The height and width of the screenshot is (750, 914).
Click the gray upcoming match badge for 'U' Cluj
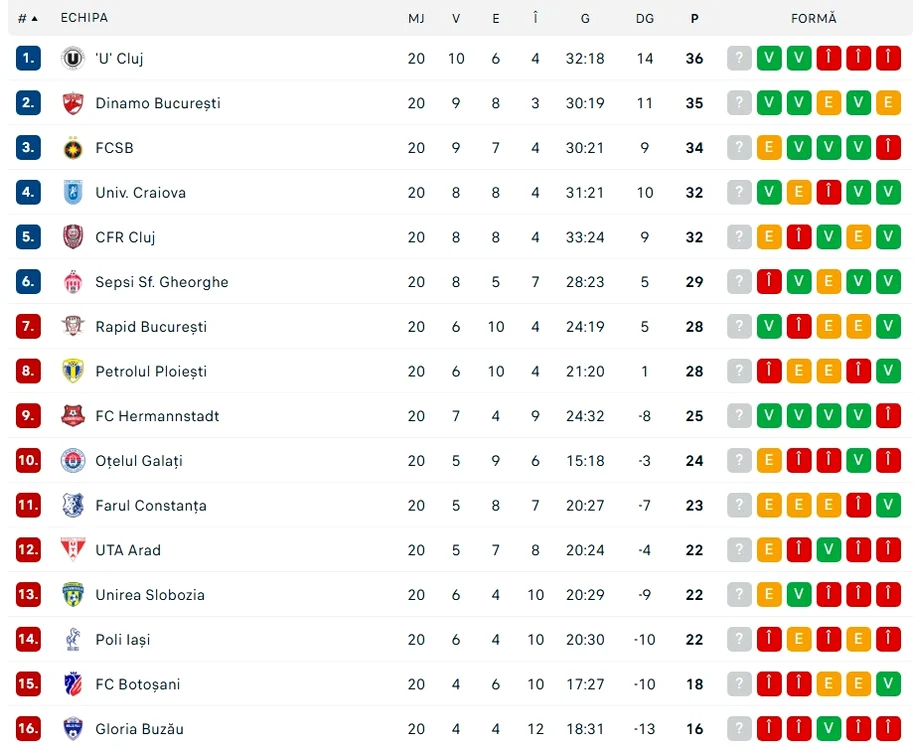pyautogui.click(x=739, y=58)
